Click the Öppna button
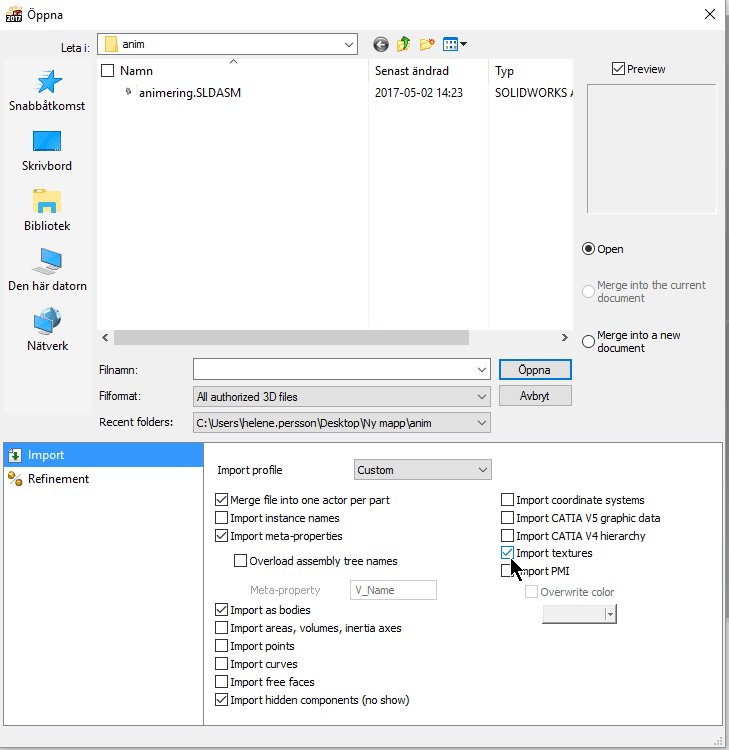The height and width of the screenshot is (750, 729). click(x=534, y=369)
